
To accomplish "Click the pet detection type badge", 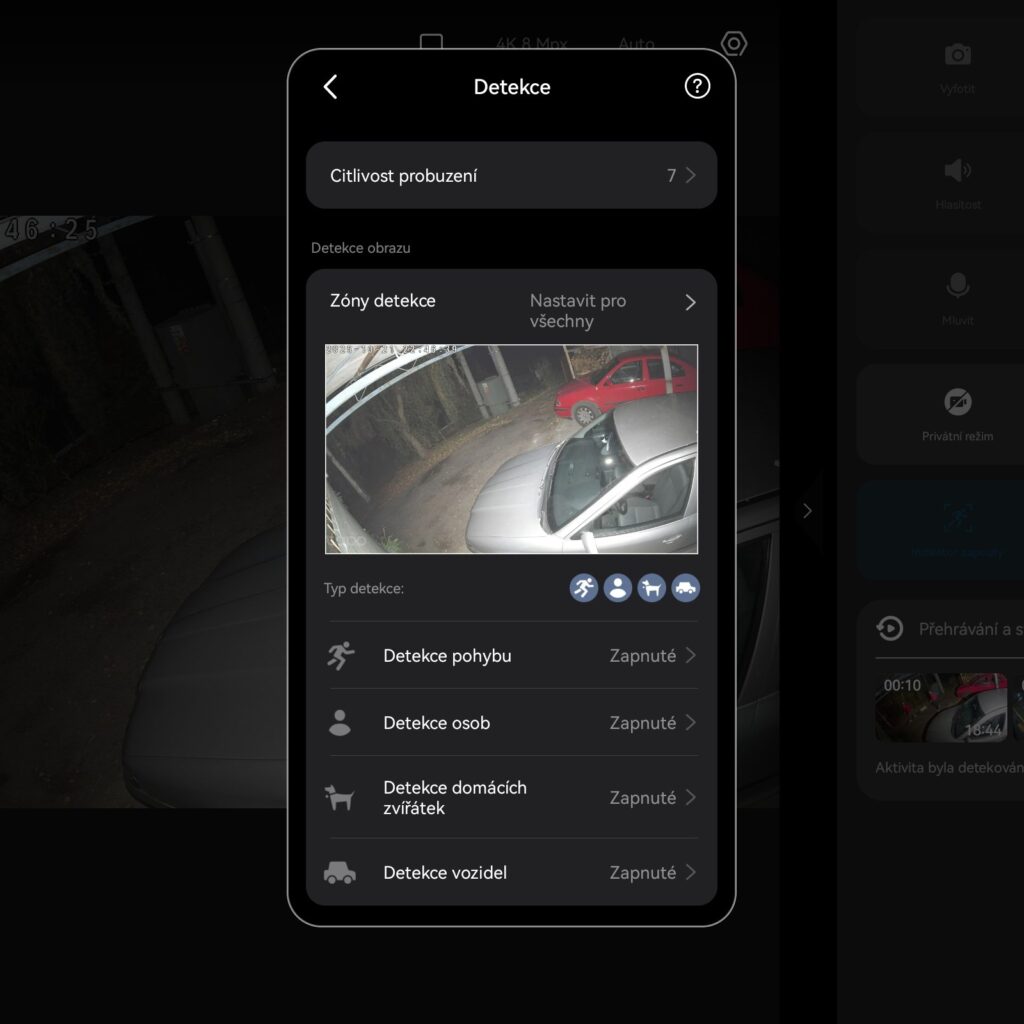I will (x=652, y=588).
